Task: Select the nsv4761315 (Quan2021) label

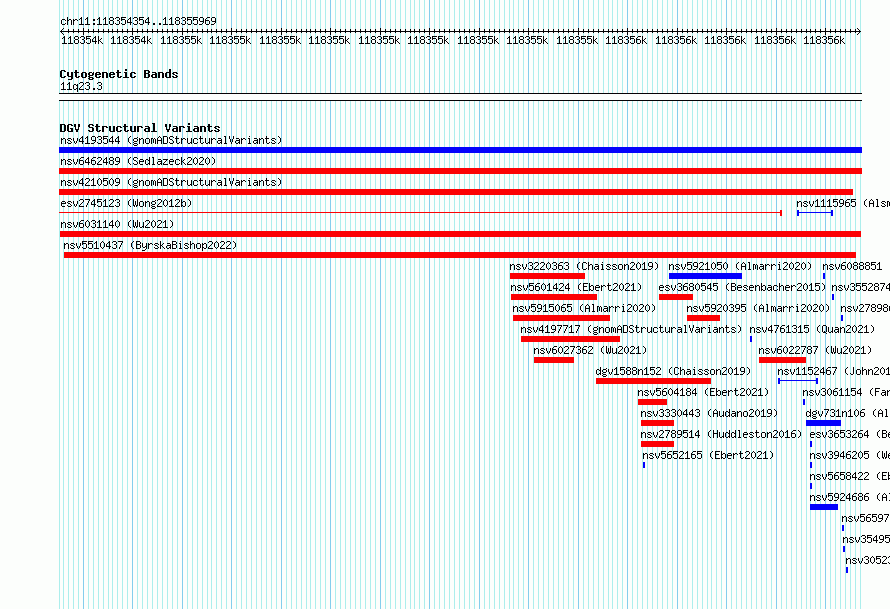Action: [812, 329]
